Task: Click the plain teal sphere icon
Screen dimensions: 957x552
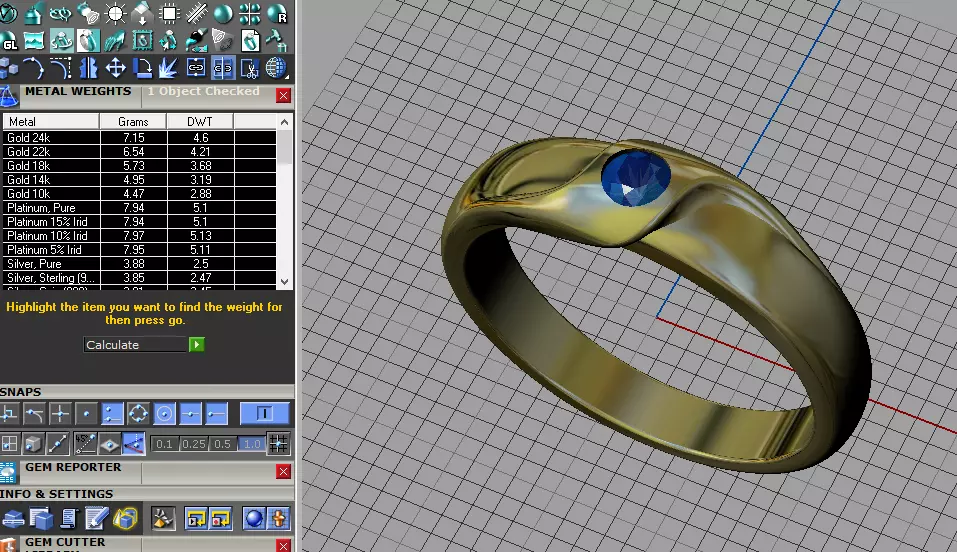Action: [223, 13]
